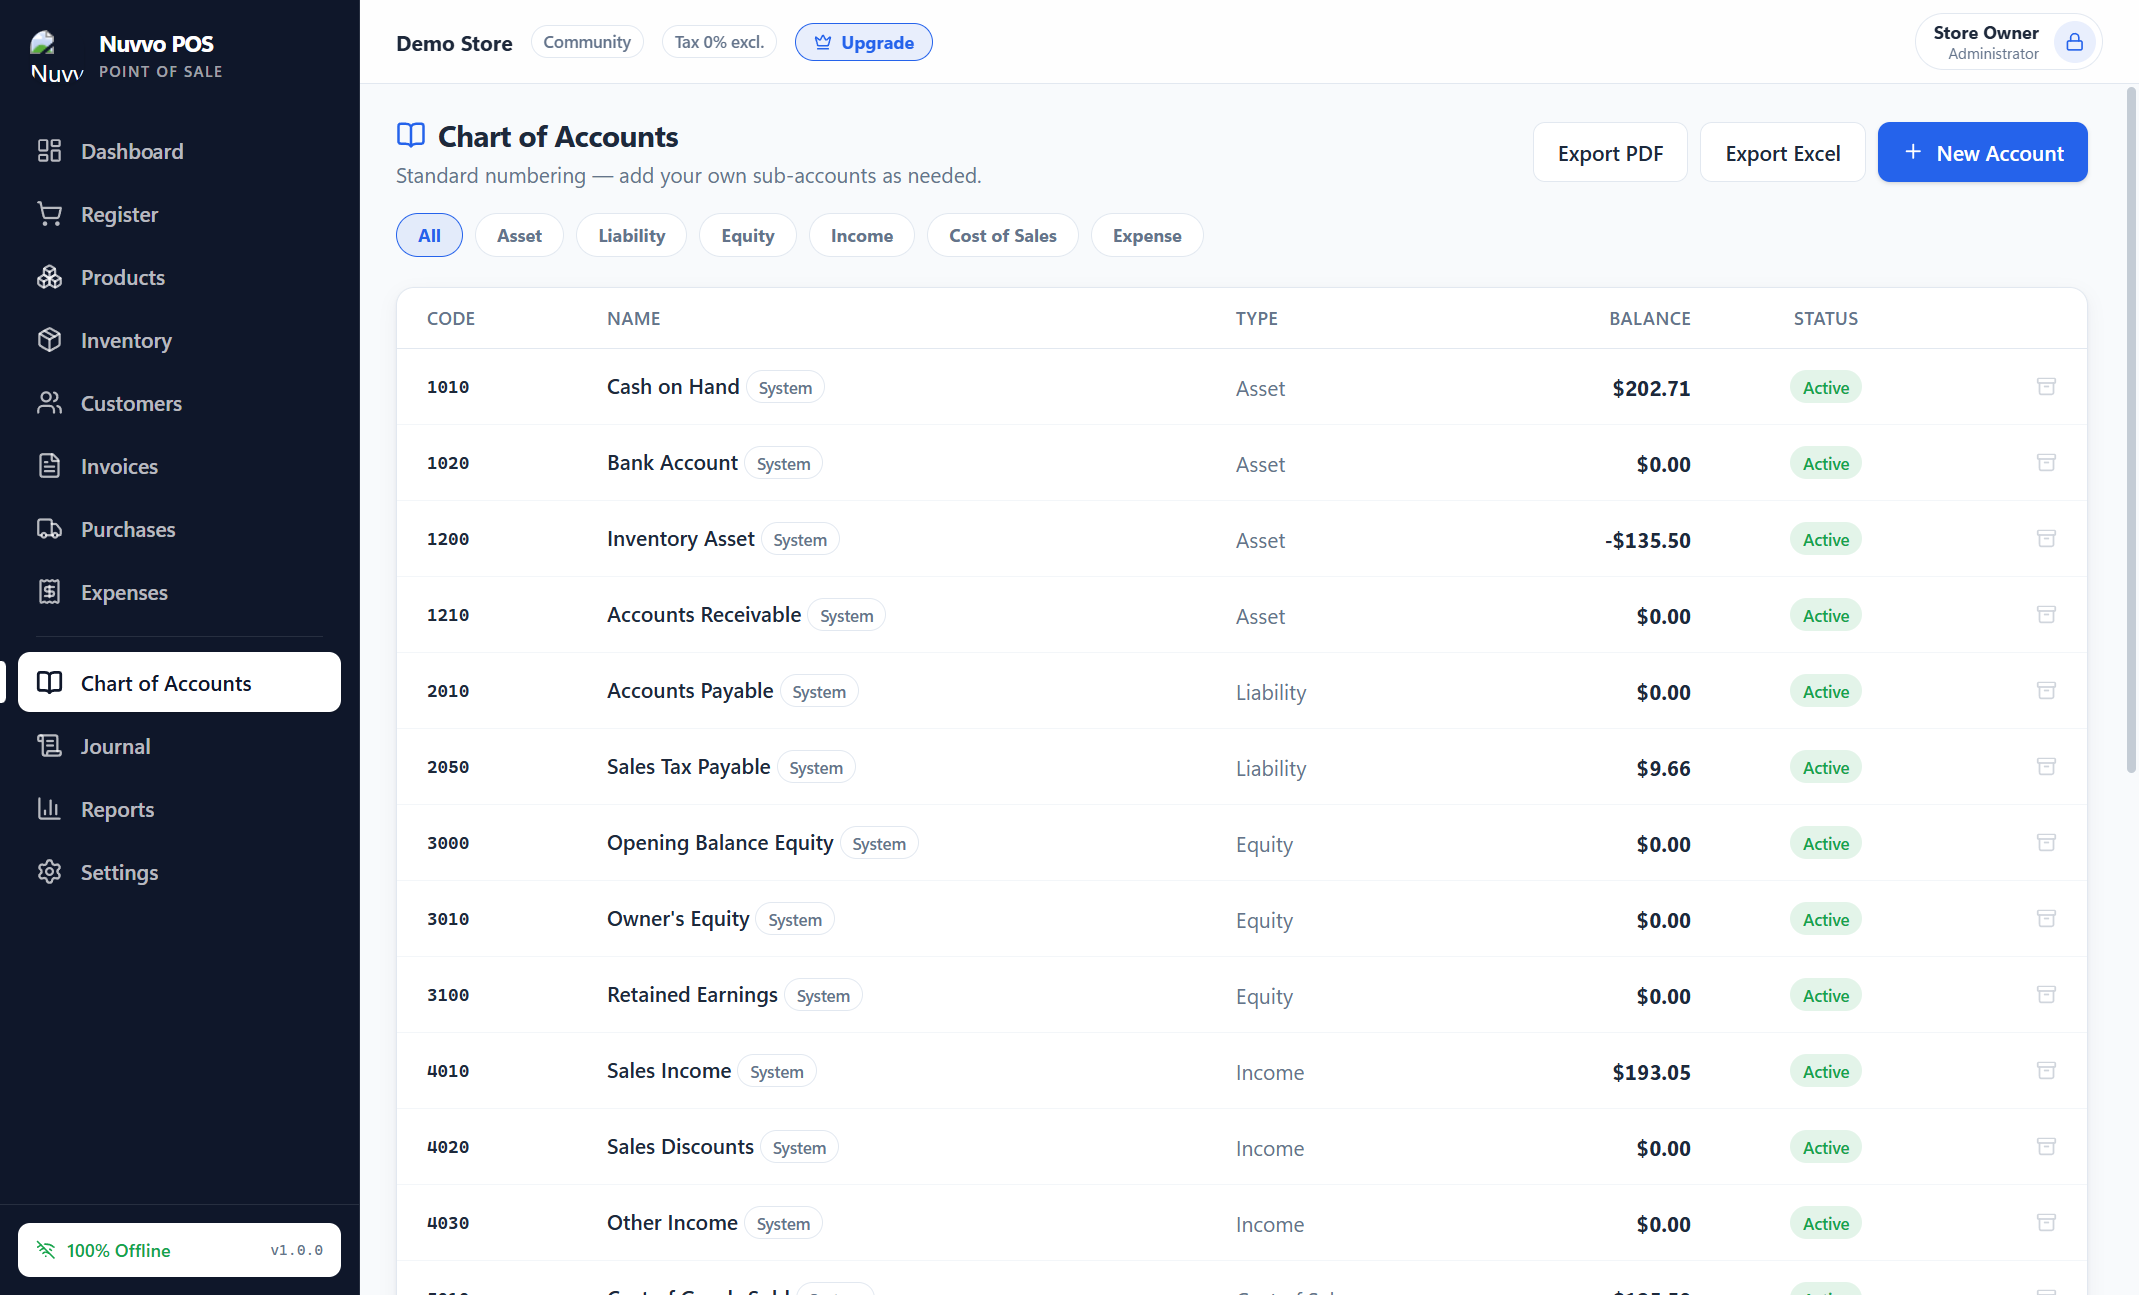The height and width of the screenshot is (1295, 2139).
Task: Click the v1.0.0 version label
Action: click(296, 1250)
